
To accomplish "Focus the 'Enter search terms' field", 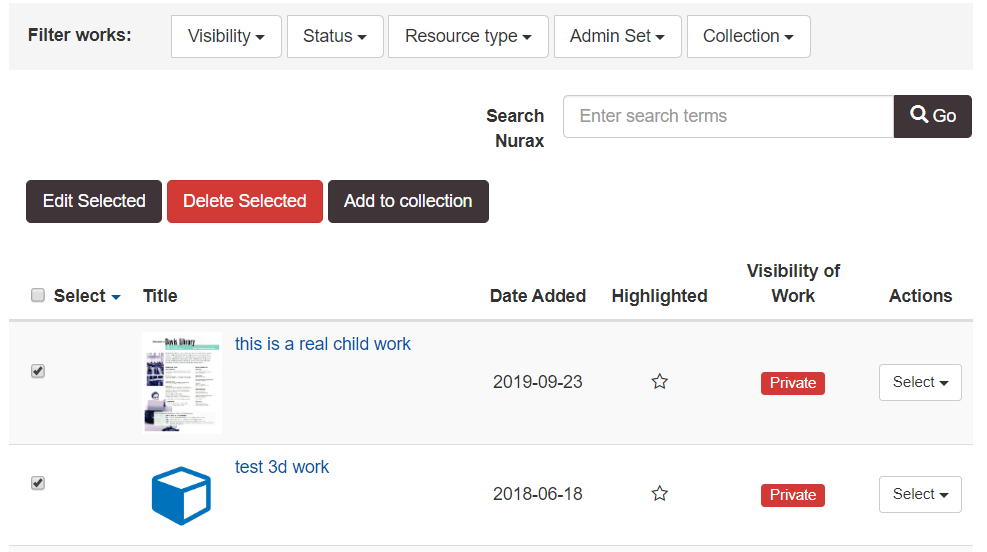I will tap(728, 116).
